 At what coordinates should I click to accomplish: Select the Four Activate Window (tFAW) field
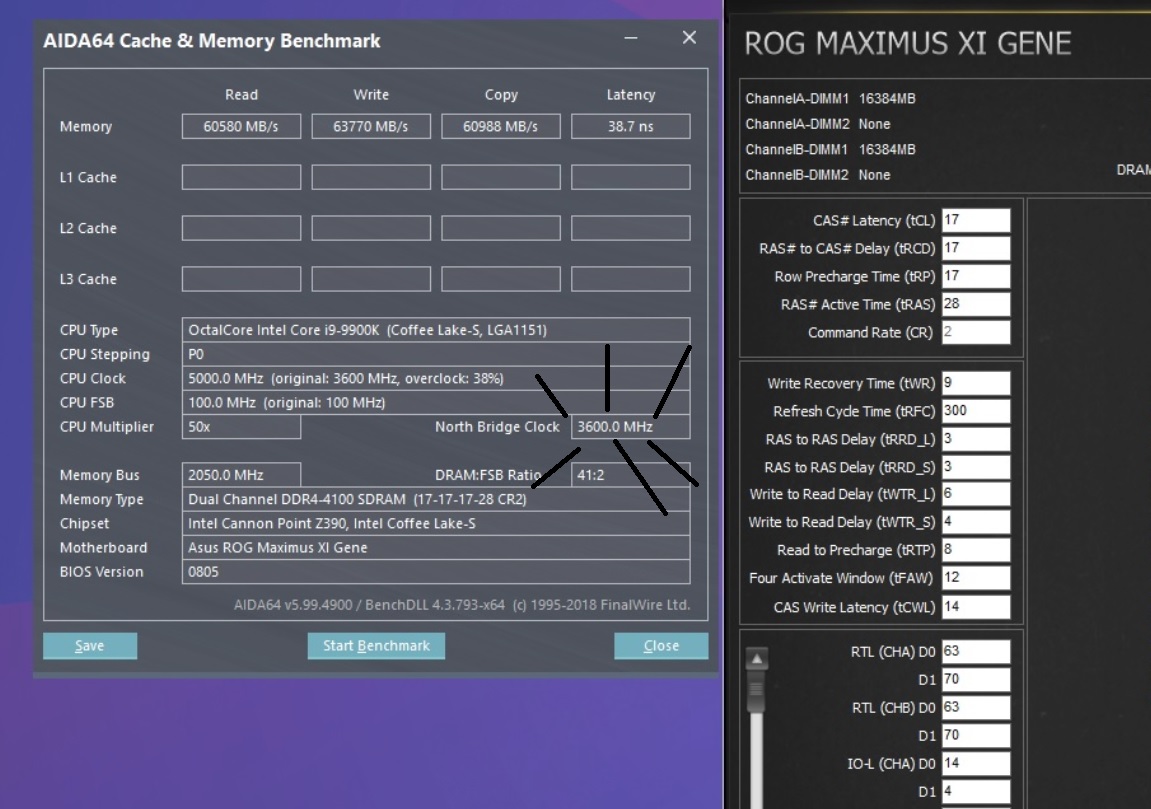coord(976,578)
